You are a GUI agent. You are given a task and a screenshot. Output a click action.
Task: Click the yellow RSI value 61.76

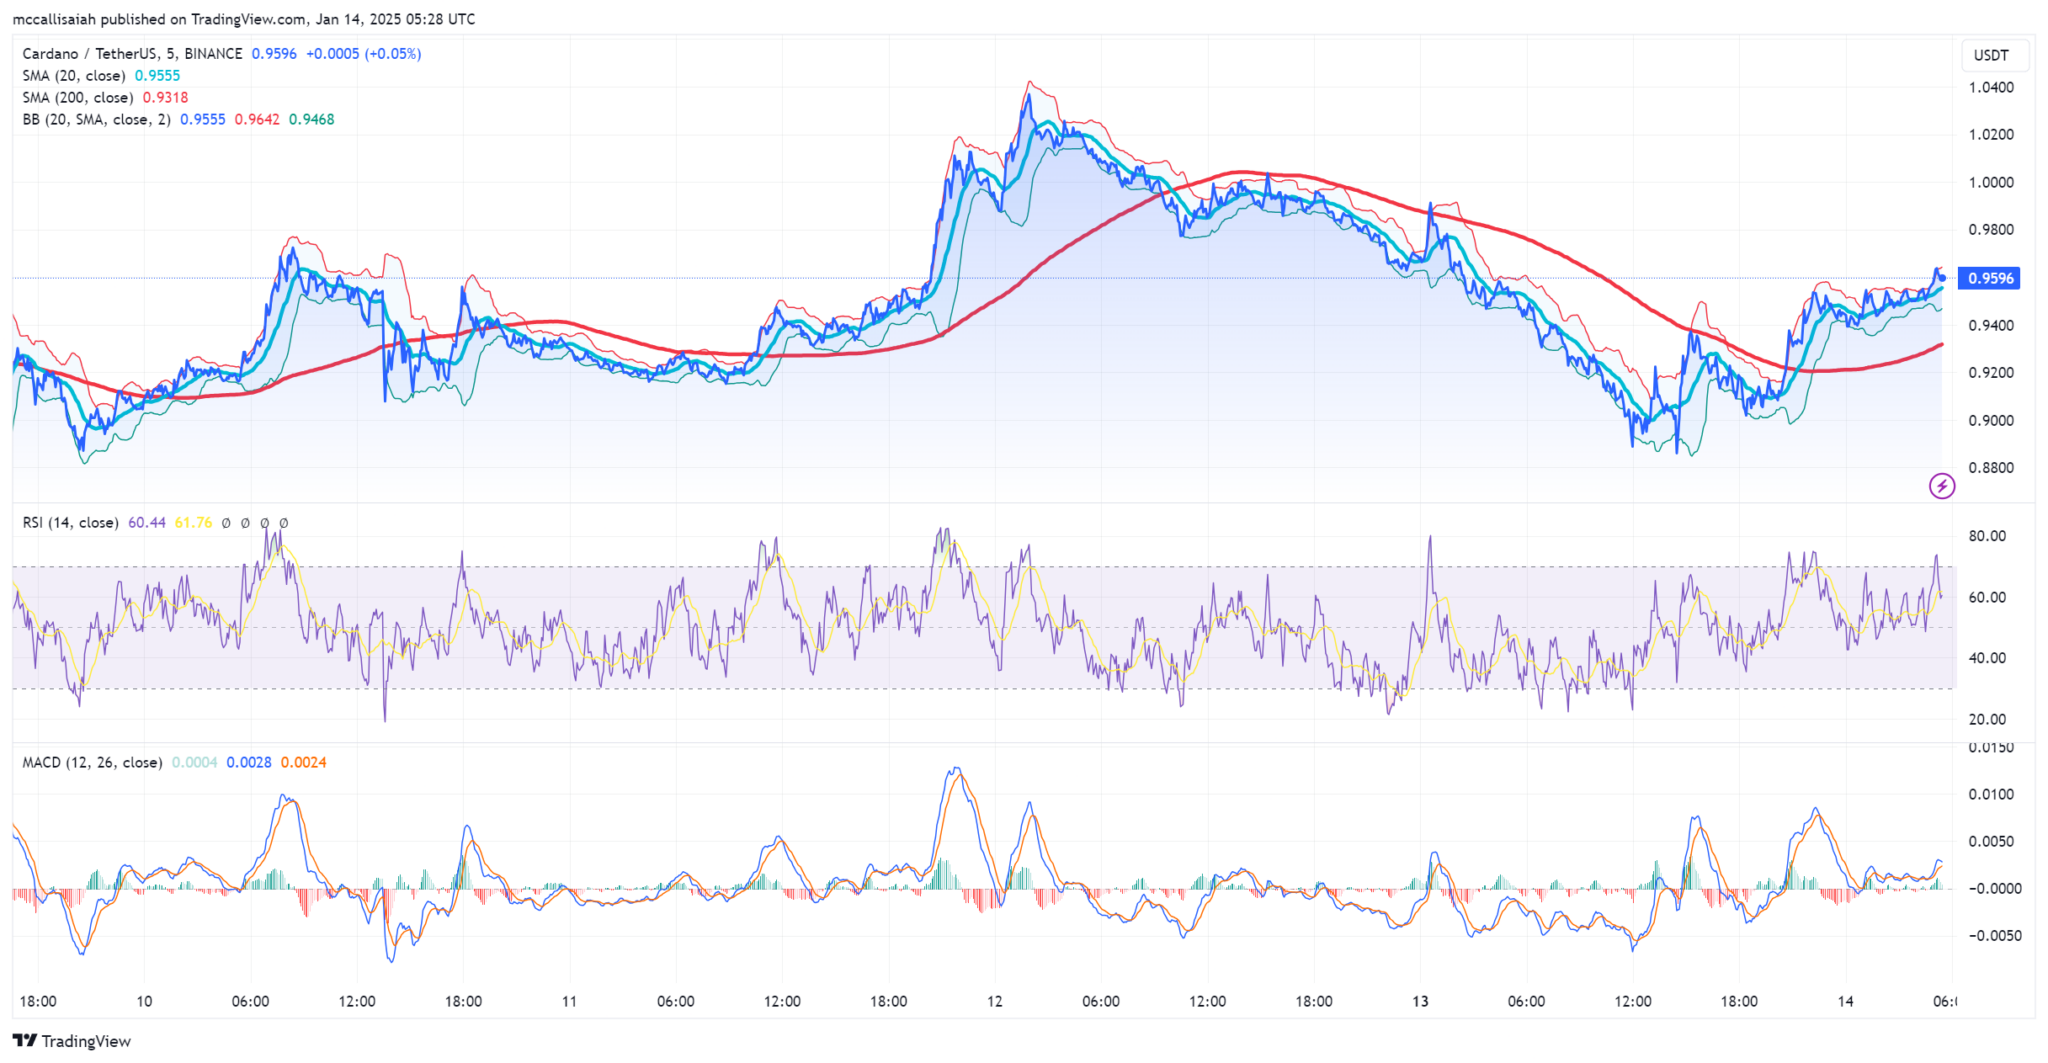[x=193, y=523]
